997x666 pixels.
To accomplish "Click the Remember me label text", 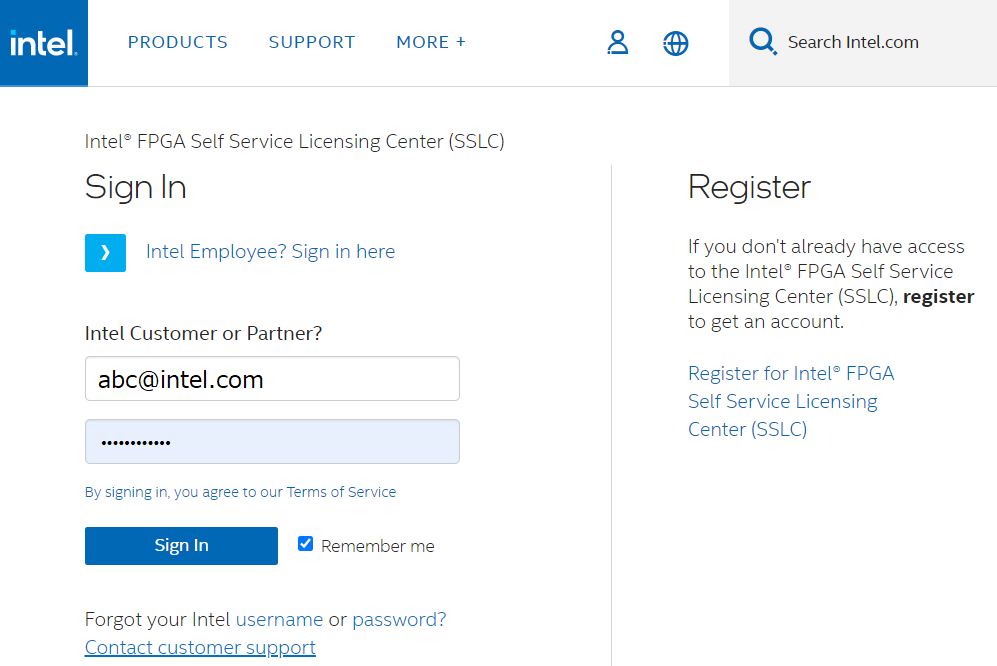I will (x=378, y=546).
